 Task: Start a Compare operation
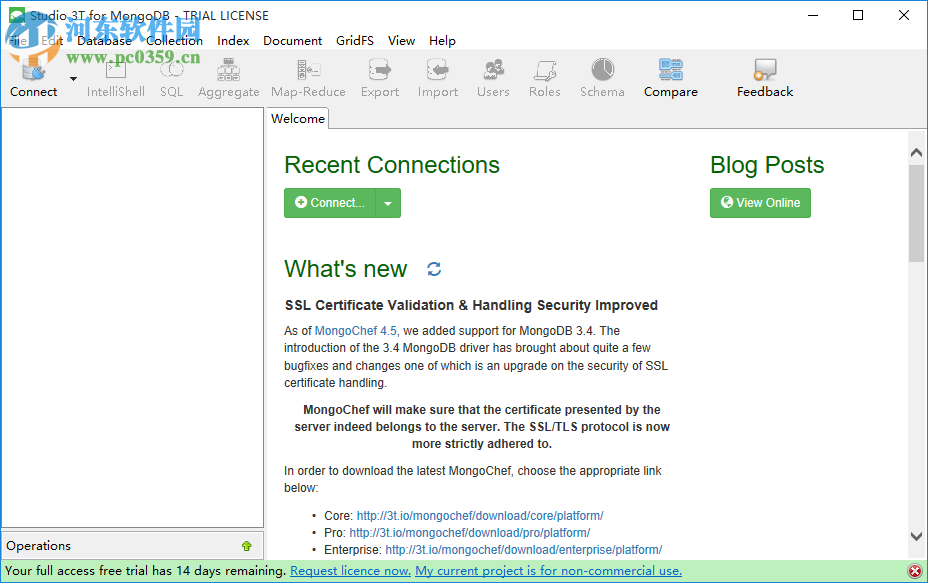(670, 78)
